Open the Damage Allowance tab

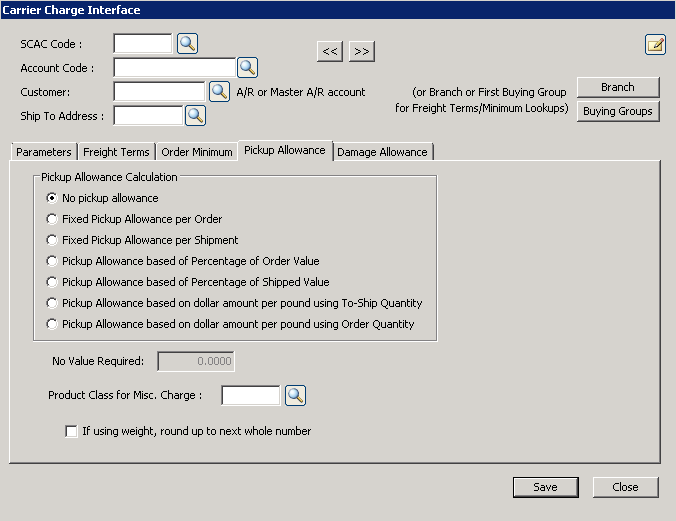pos(382,152)
